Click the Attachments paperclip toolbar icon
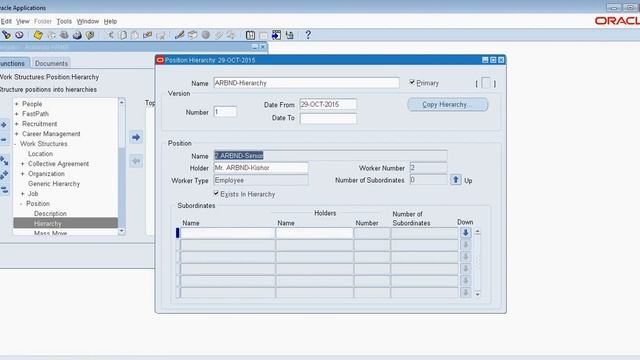Viewport: 640px width, 360px height. pyautogui.click(x=218, y=35)
